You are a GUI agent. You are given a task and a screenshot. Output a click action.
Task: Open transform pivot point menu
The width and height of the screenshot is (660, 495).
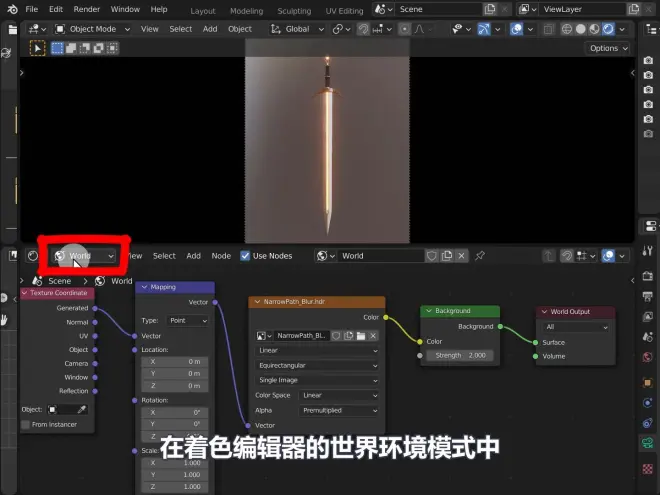341,29
